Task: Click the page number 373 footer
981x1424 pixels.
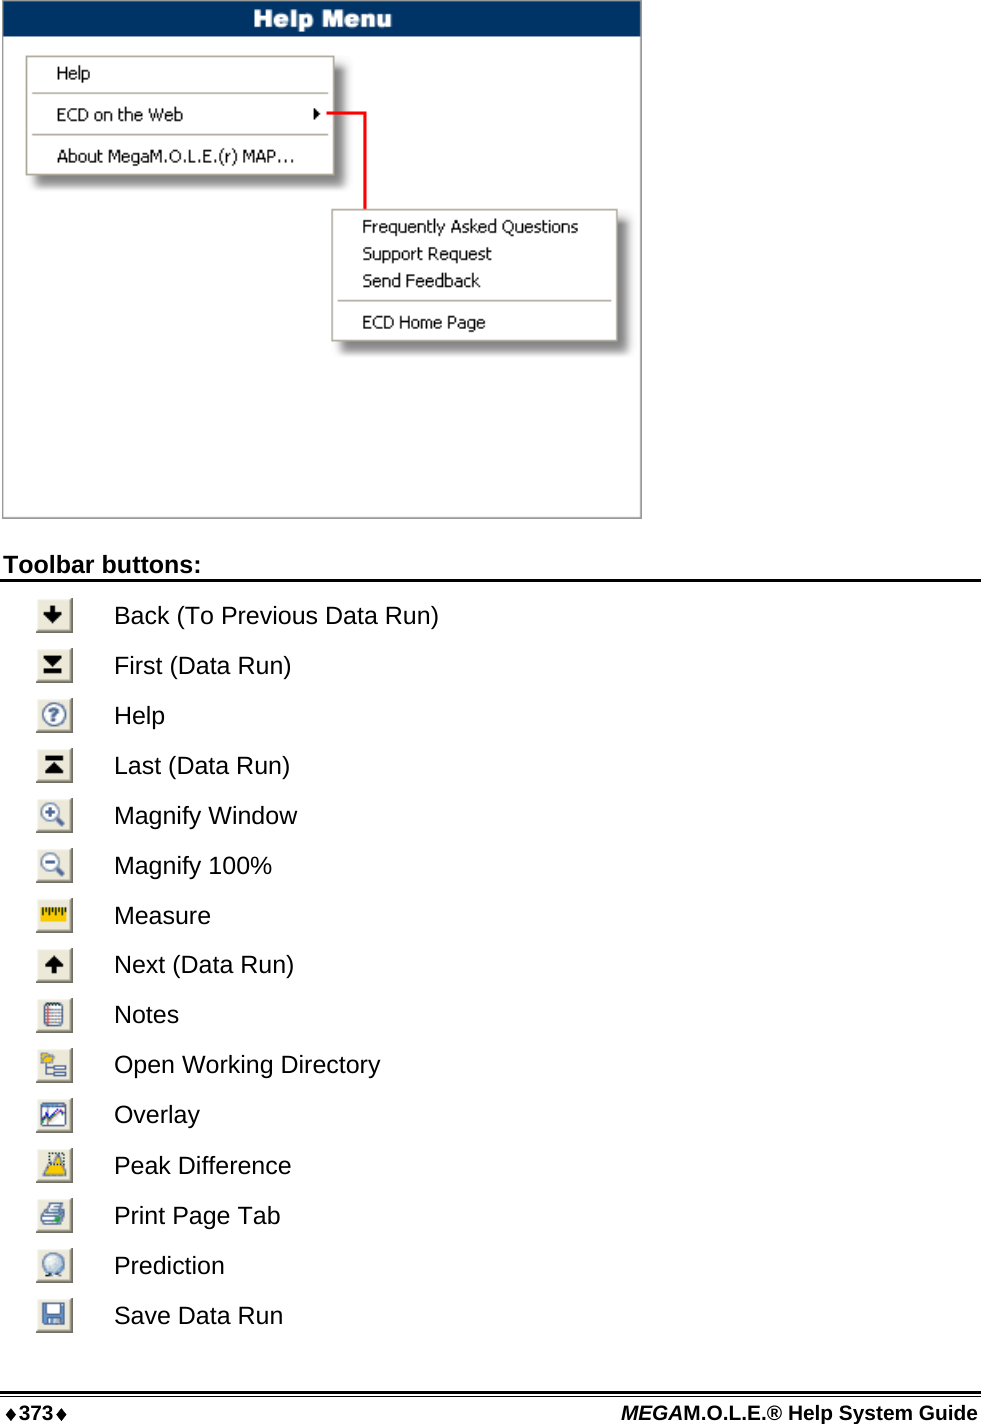Action: 36,1413
